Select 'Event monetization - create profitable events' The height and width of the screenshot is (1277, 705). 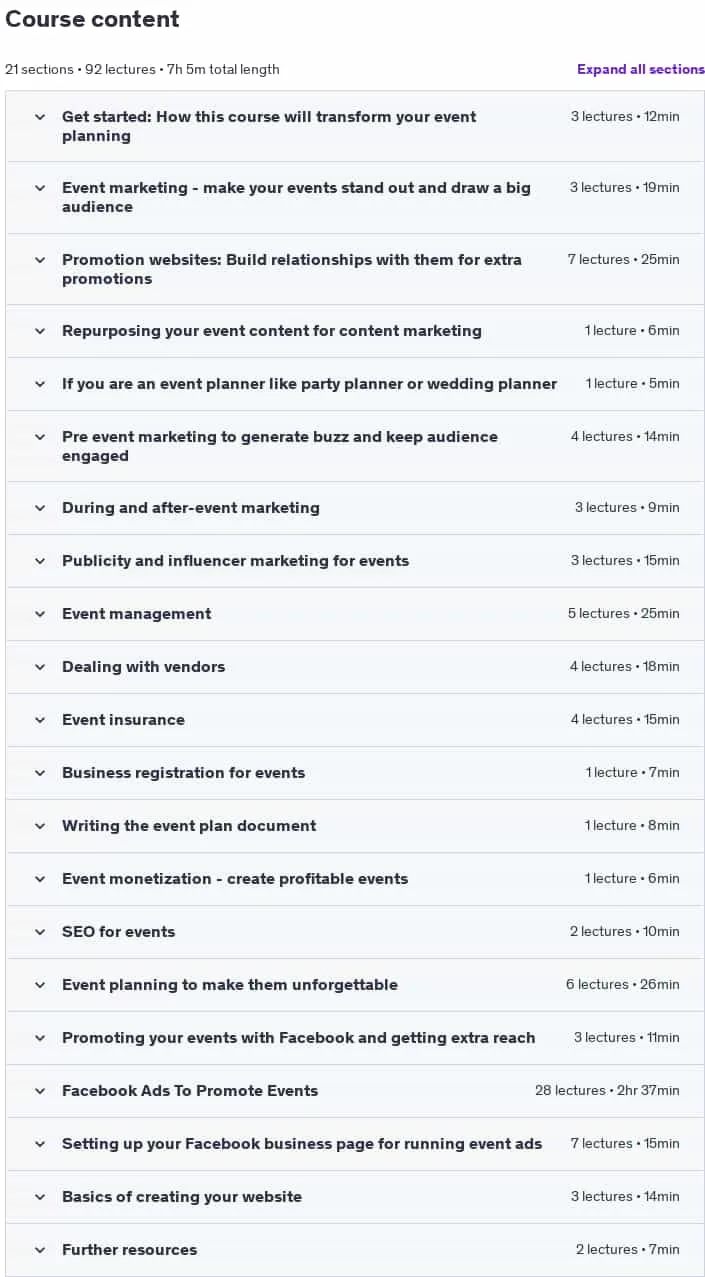[235, 879]
